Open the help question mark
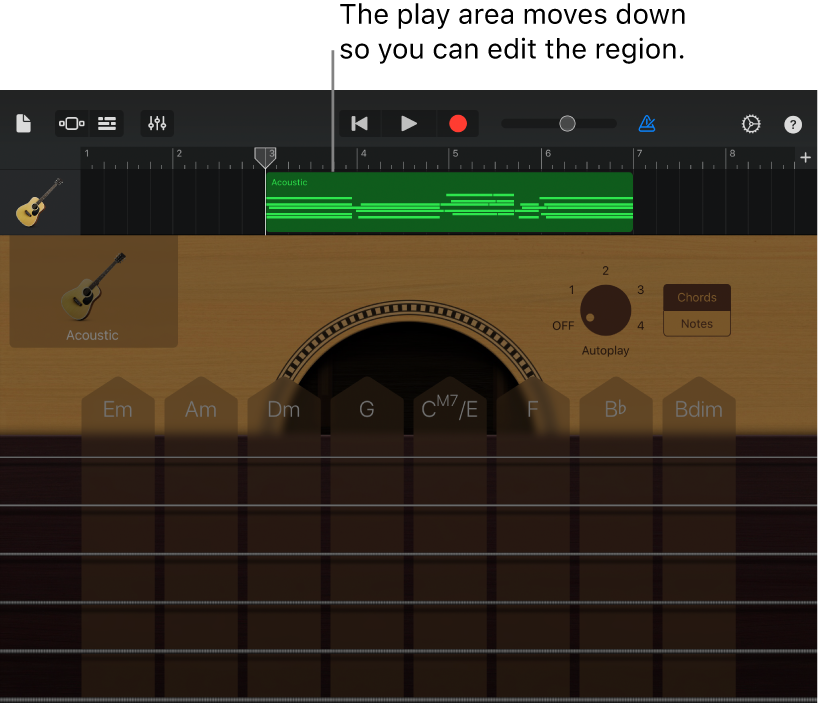The width and height of the screenshot is (820, 706). [793, 124]
